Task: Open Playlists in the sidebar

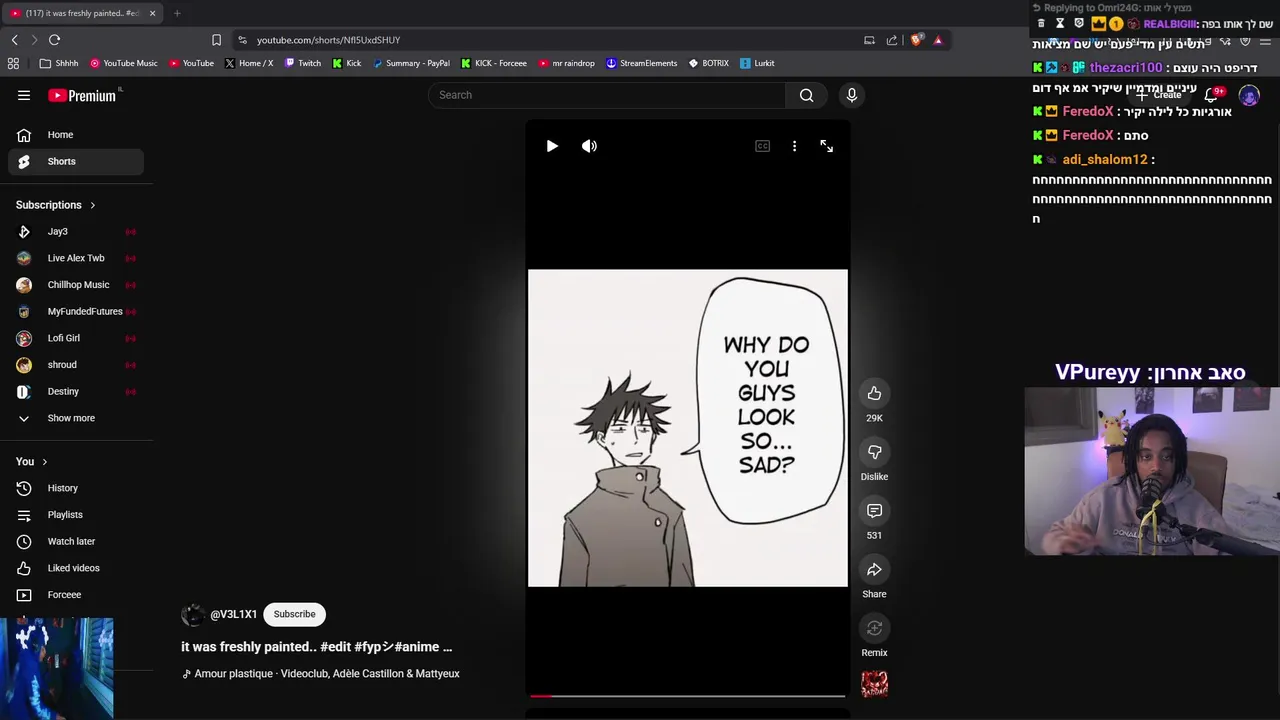Action: (76, 515)
